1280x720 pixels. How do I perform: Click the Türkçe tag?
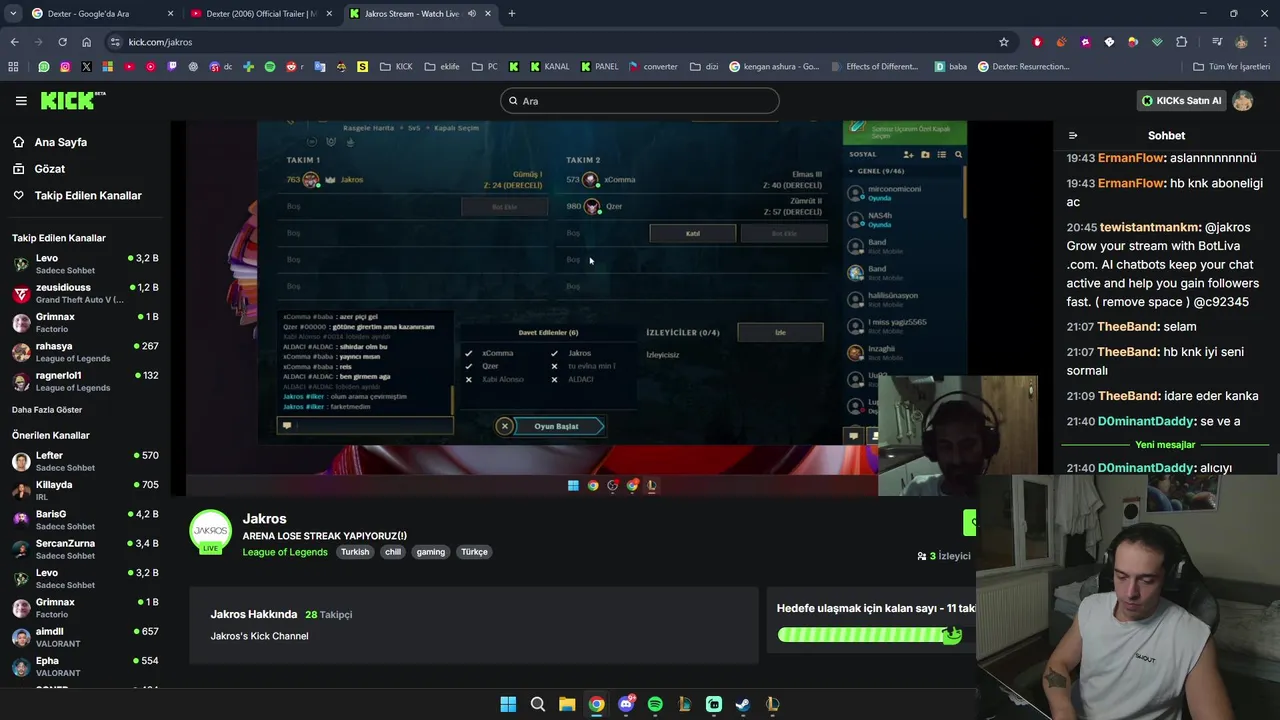[x=474, y=552]
